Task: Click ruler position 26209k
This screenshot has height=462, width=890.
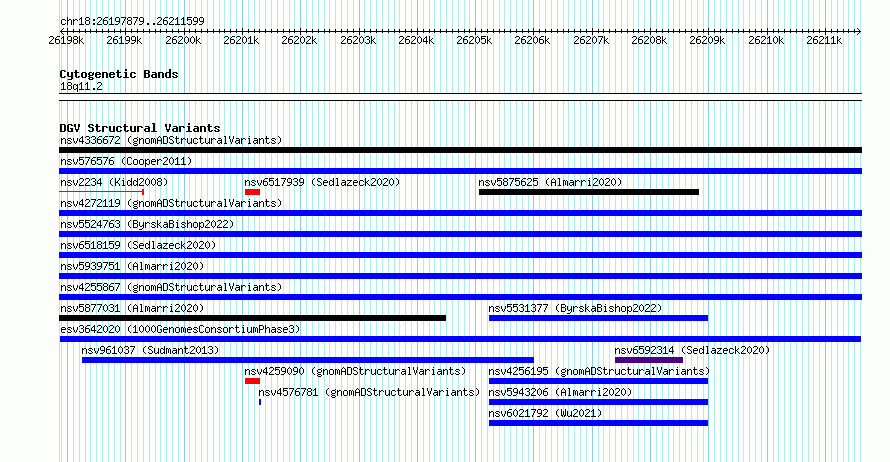Action: click(x=707, y=40)
